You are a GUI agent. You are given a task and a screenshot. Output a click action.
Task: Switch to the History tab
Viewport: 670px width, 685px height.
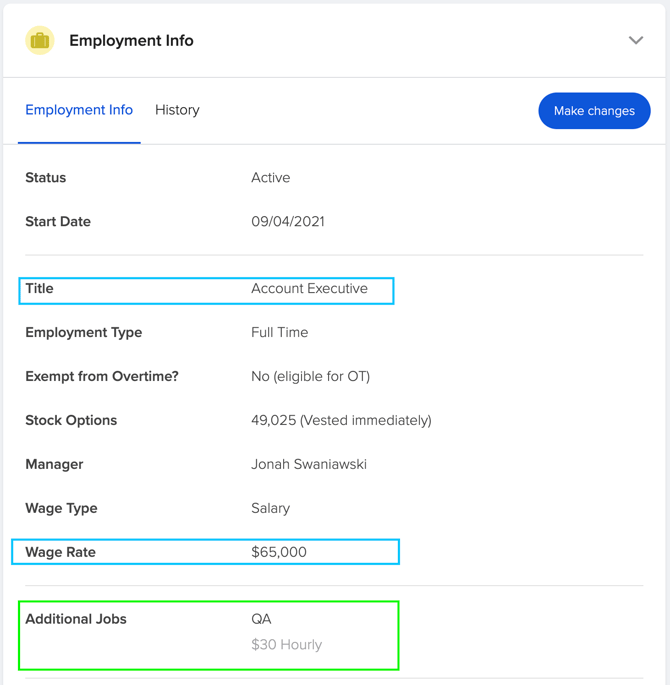point(177,110)
